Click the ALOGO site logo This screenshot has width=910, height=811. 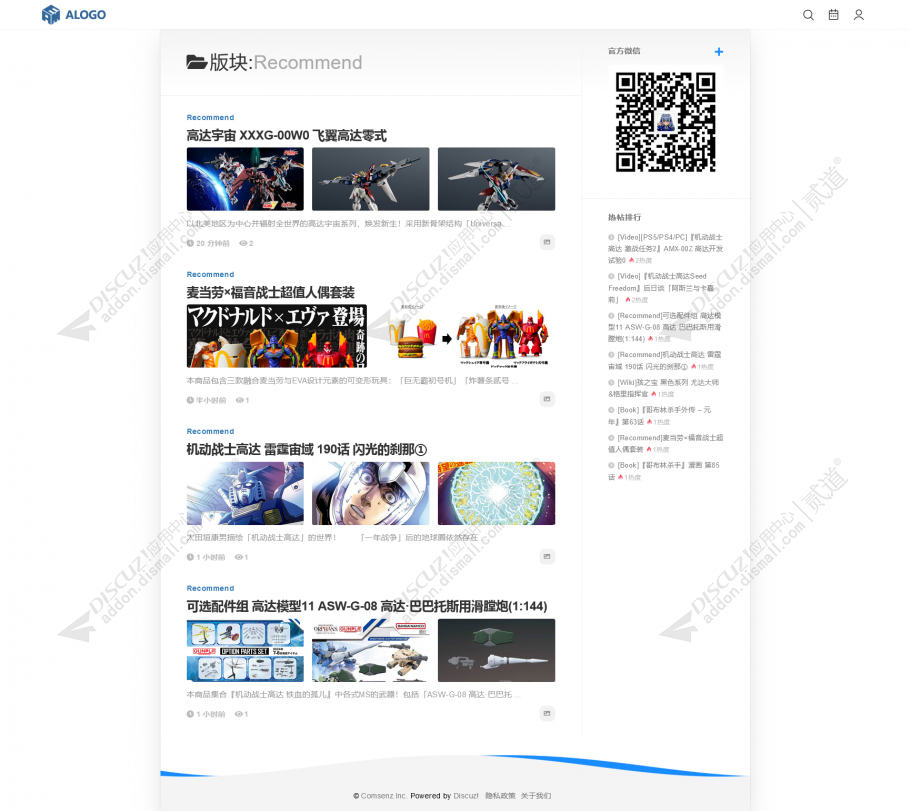pyautogui.click(x=74, y=15)
